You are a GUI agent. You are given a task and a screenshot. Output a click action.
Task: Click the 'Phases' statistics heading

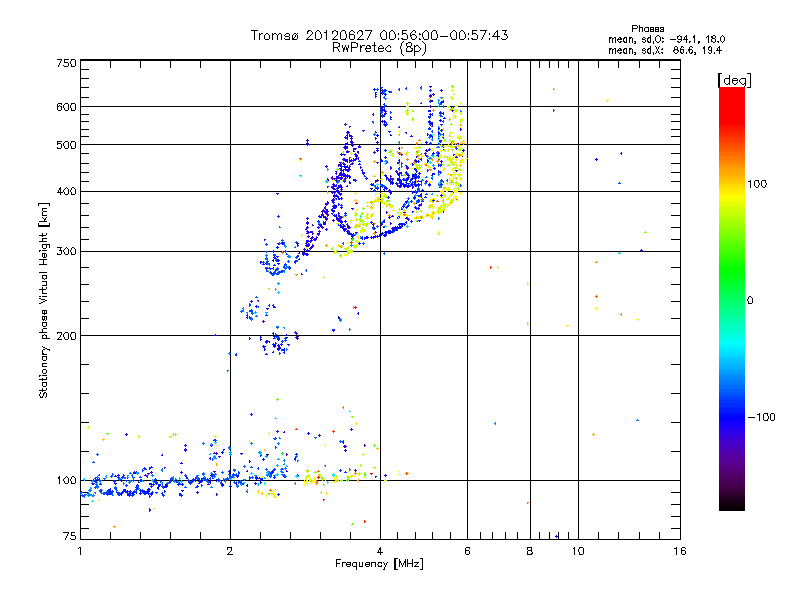[x=647, y=29]
